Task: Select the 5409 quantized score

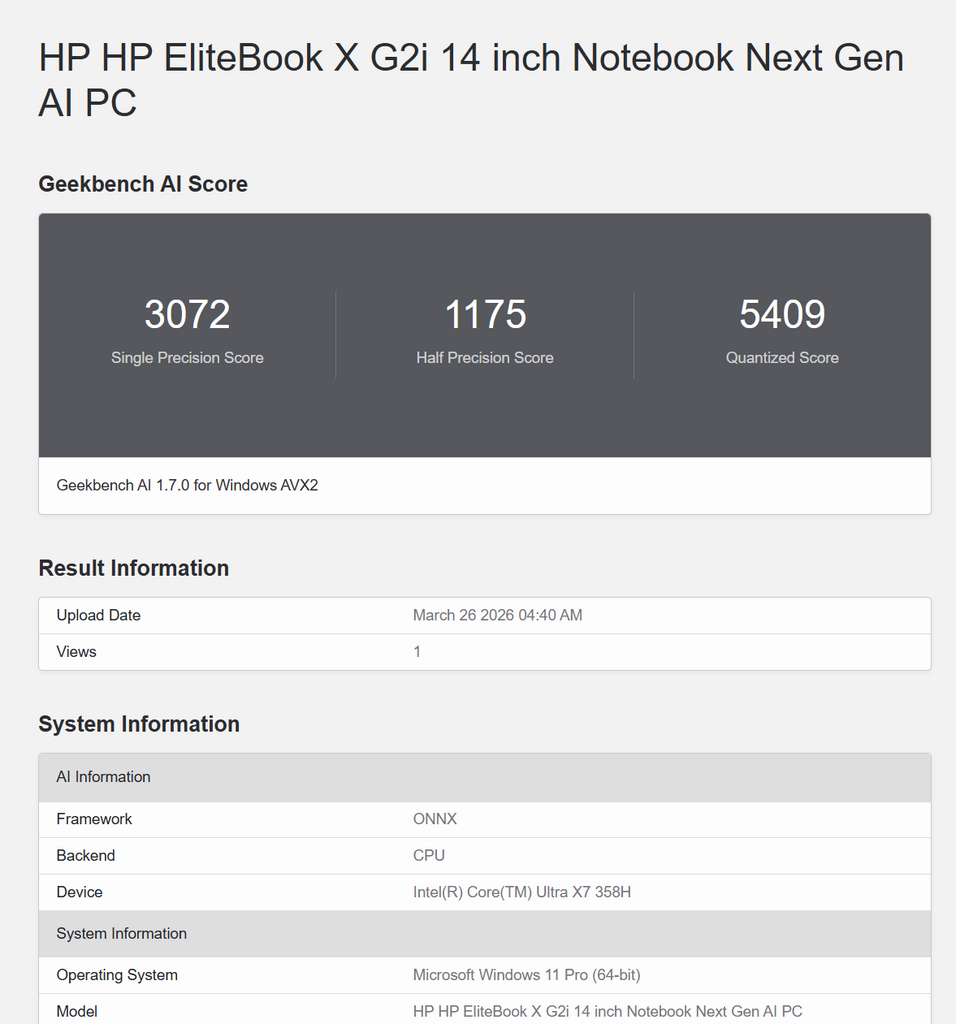Action: tap(782, 315)
